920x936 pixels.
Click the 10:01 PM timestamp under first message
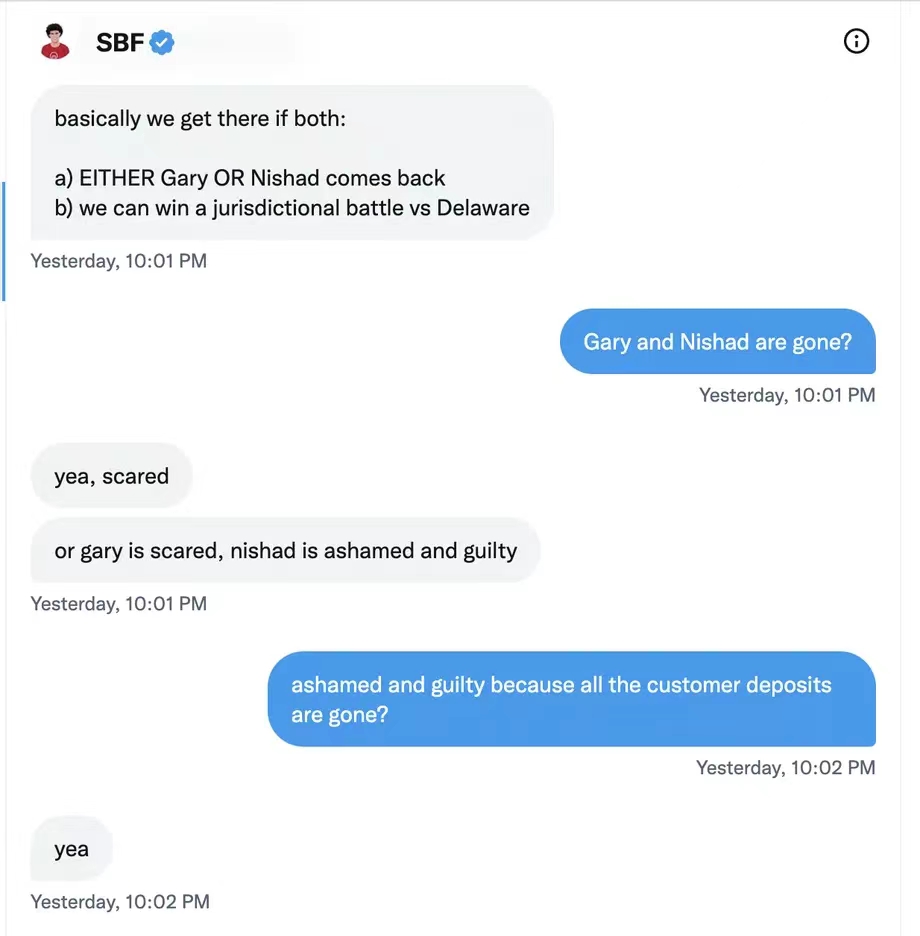pos(119,261)
